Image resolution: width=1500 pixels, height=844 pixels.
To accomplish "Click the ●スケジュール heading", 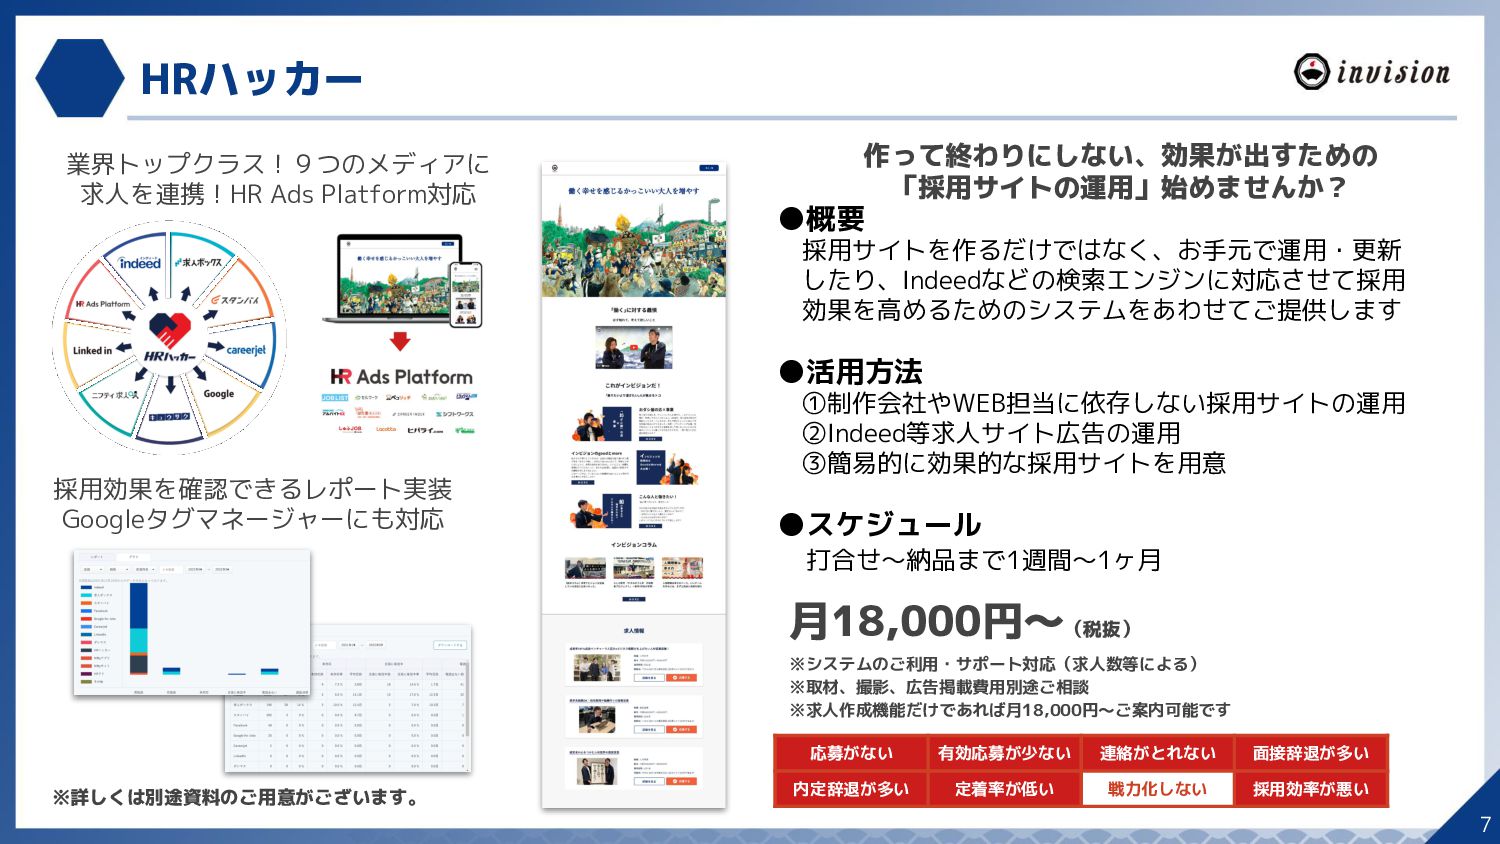I will click(880, 524).
